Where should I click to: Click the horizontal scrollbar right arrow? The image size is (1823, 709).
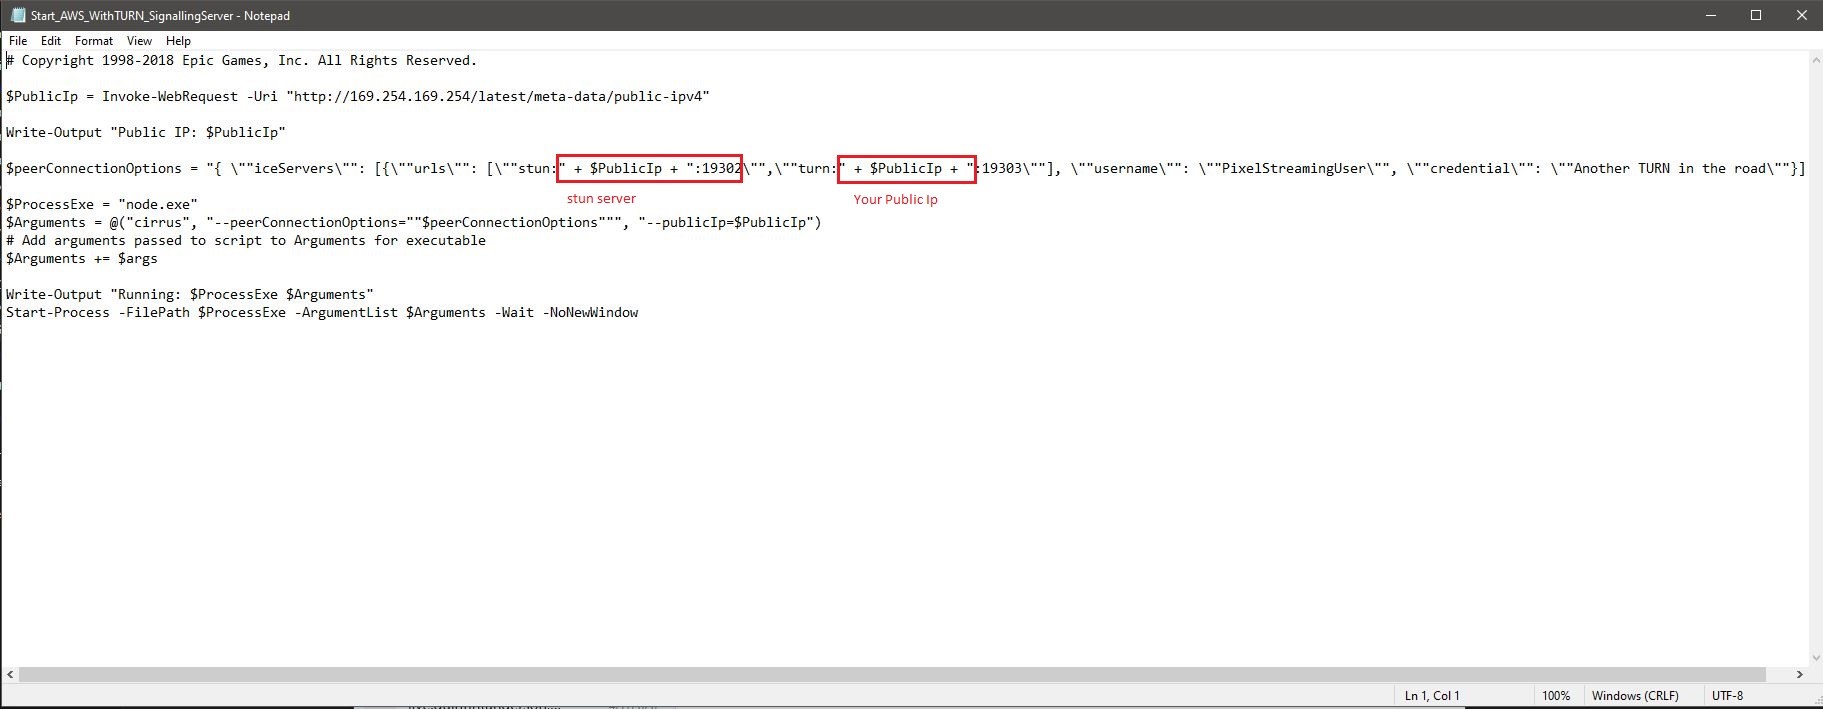pyautogui.click(x=1799, y=675)
